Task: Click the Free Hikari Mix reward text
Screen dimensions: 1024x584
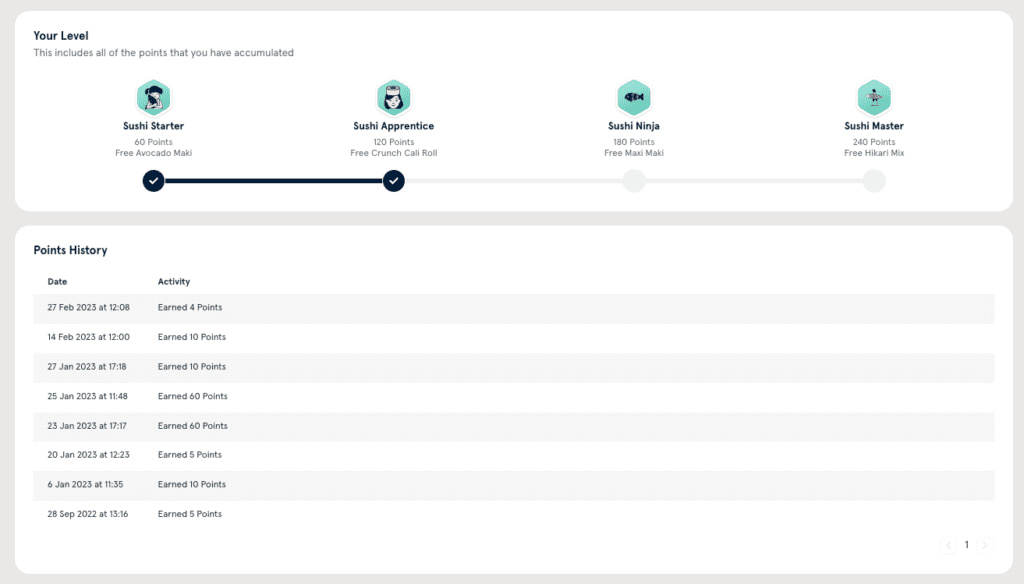Action: click(x=874, y=153)
